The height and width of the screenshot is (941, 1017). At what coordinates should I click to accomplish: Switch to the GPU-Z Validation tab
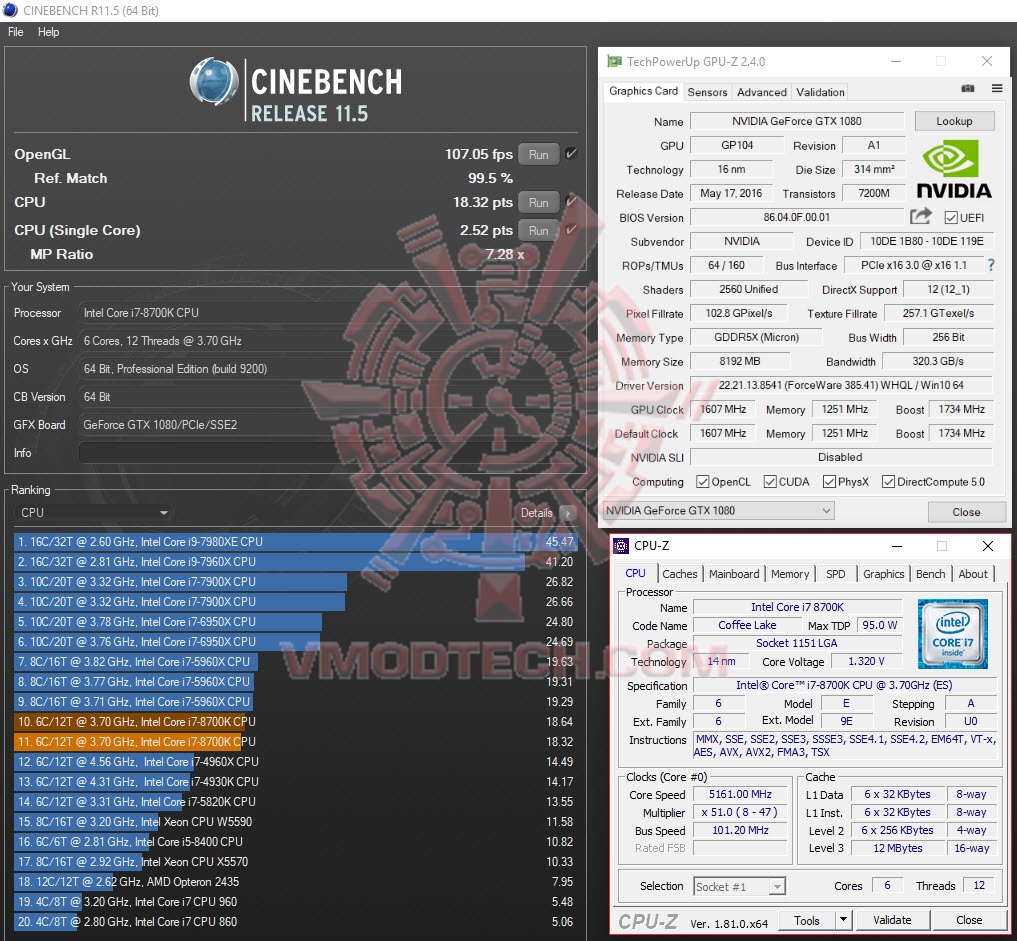(x=820, y=92)
